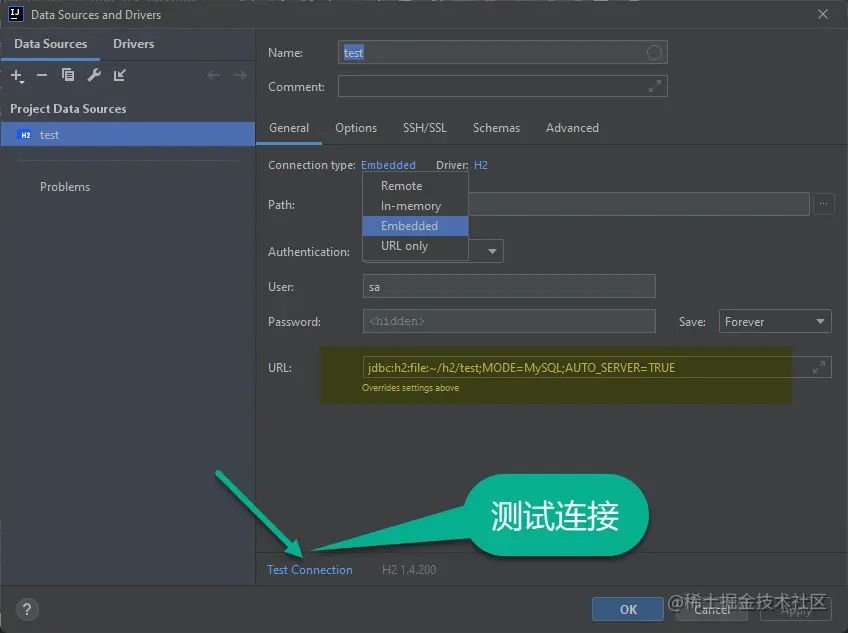Open the Schemas tab
Screen dimensions: 848x633
(x=496, y=128)
